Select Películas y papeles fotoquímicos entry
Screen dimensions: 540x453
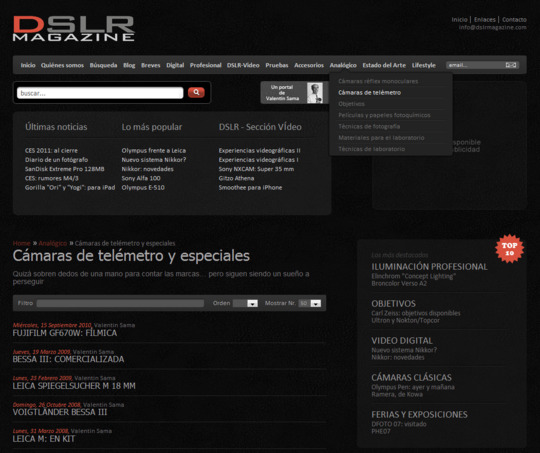click(384, 115)
